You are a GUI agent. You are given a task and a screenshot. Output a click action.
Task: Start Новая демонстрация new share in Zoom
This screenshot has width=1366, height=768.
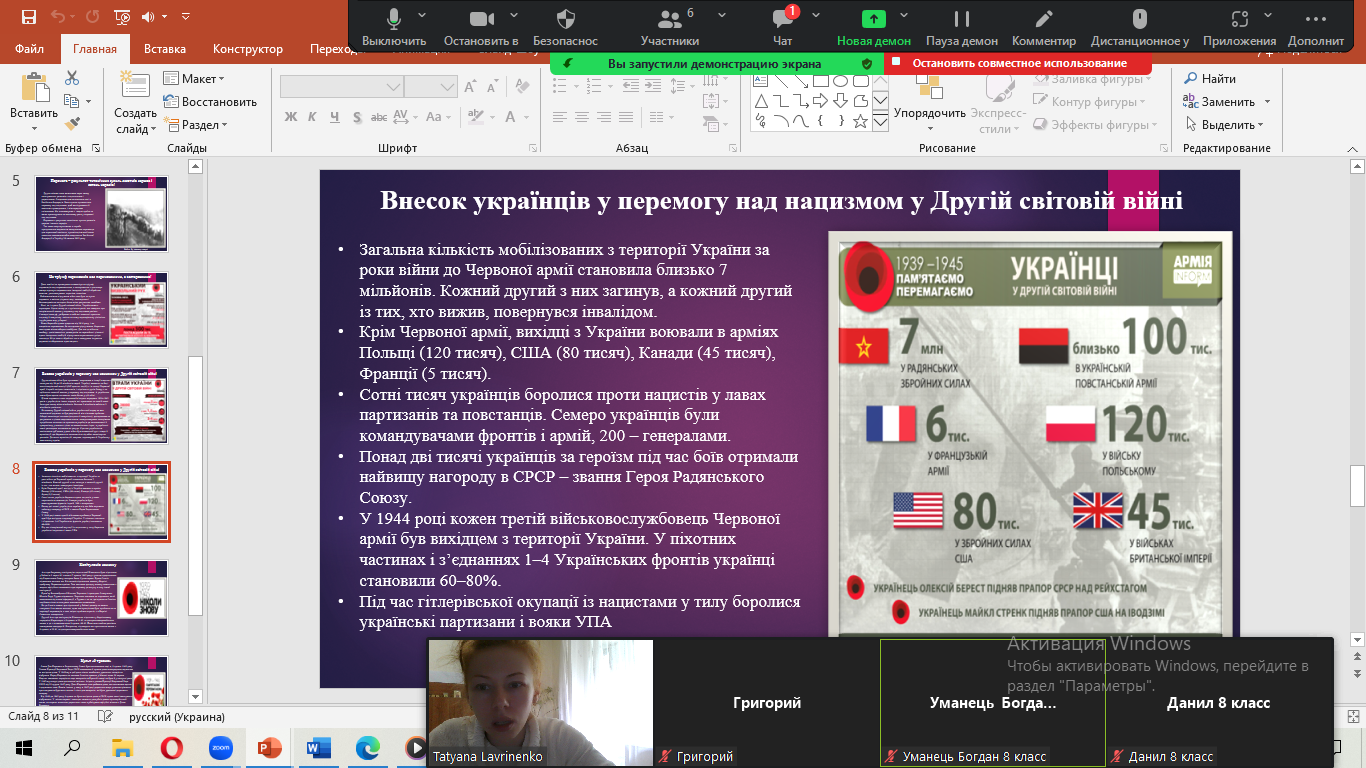874,26
